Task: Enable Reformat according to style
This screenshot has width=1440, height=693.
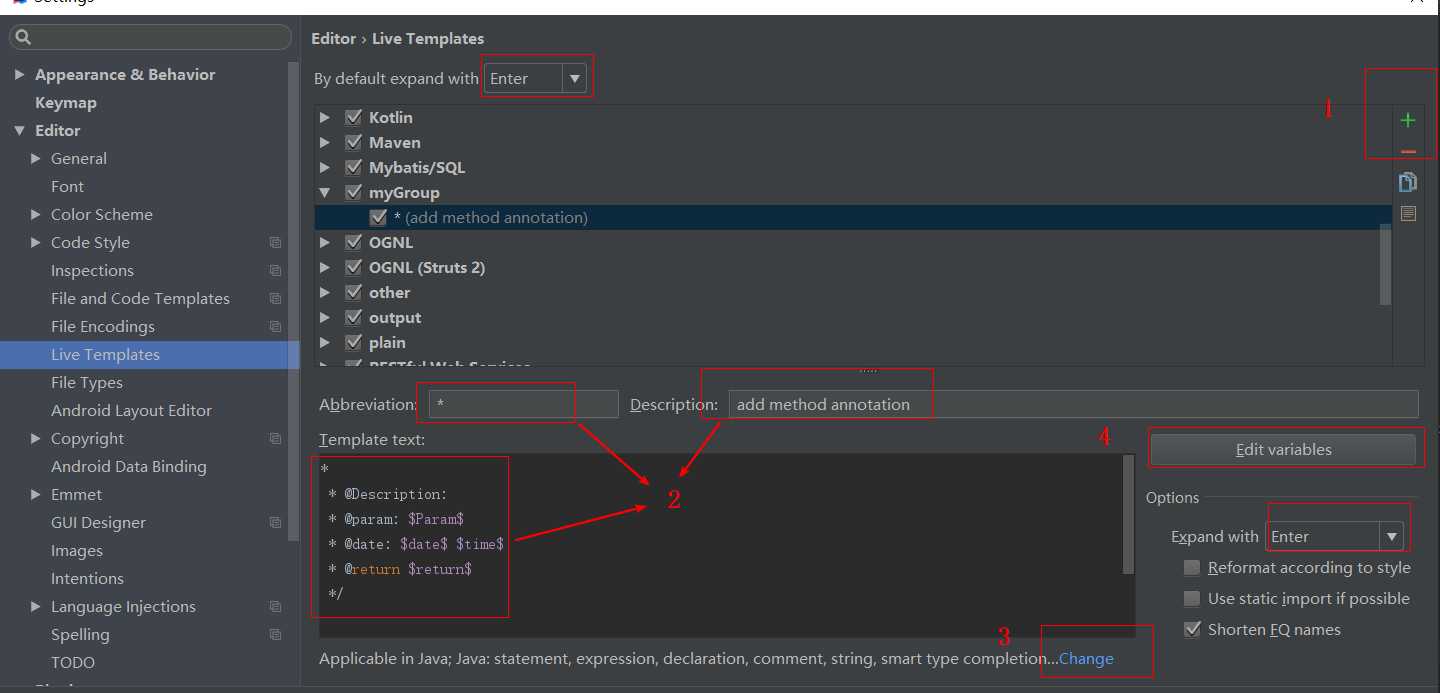Action: (1192, 568)
